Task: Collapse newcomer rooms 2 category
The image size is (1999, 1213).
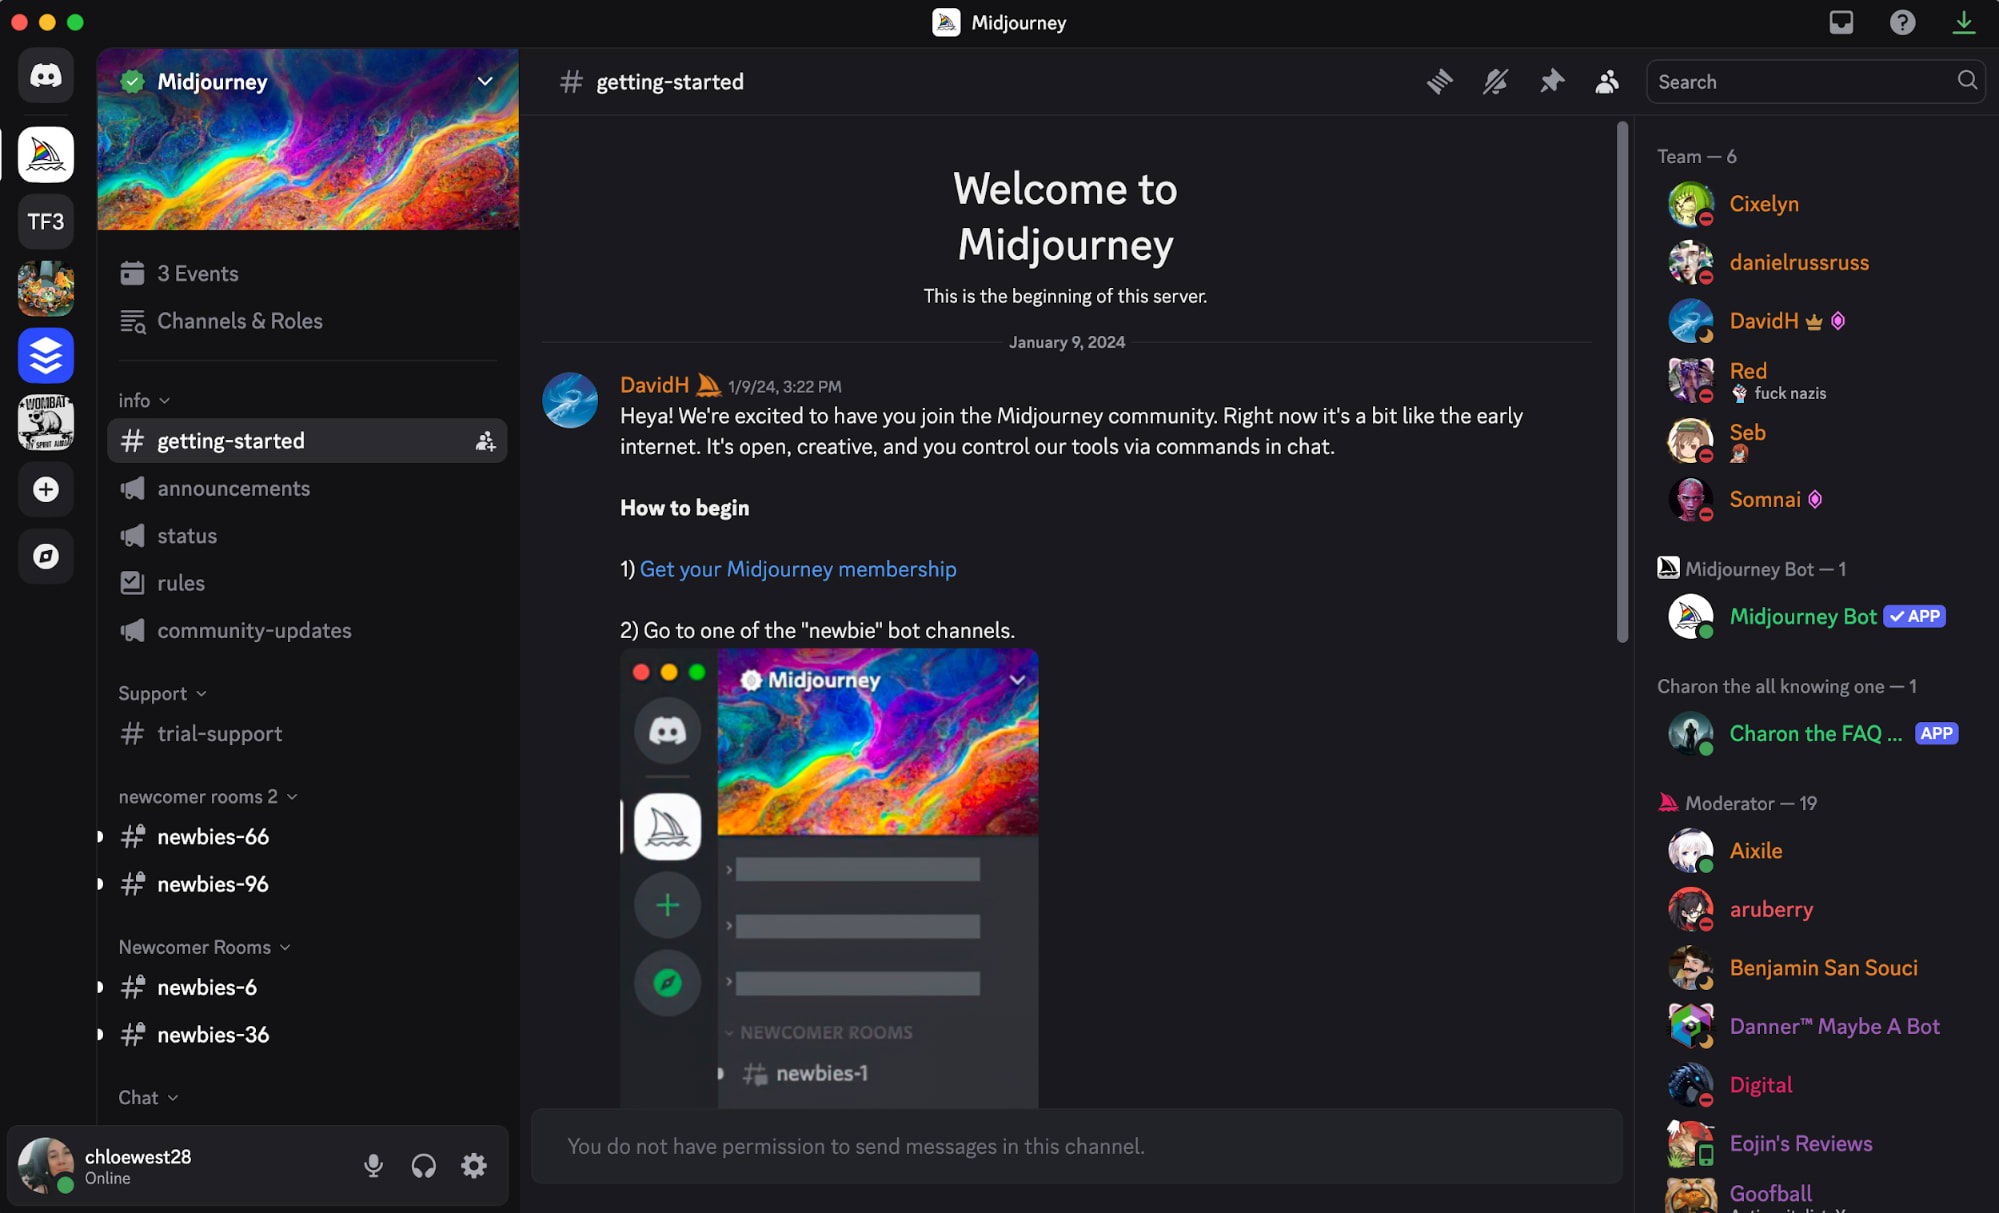Action: 208,796
